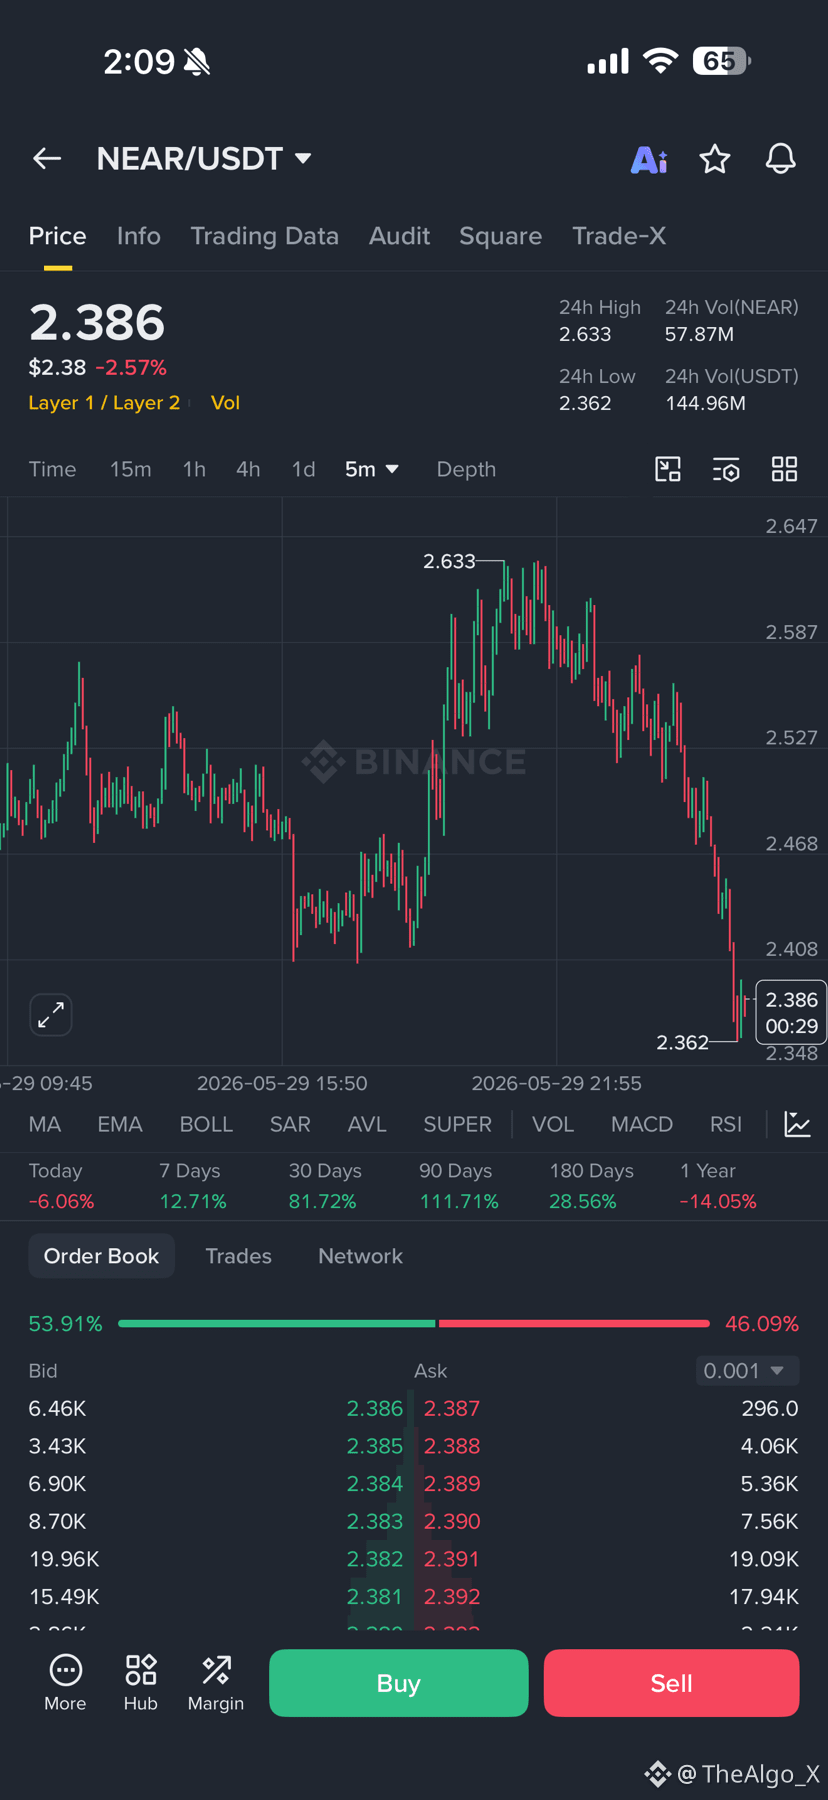Image resolution: width=828 pixels, height=1800 pixels.
Task: Open the grid layout icon
Action: click(785, 469)
